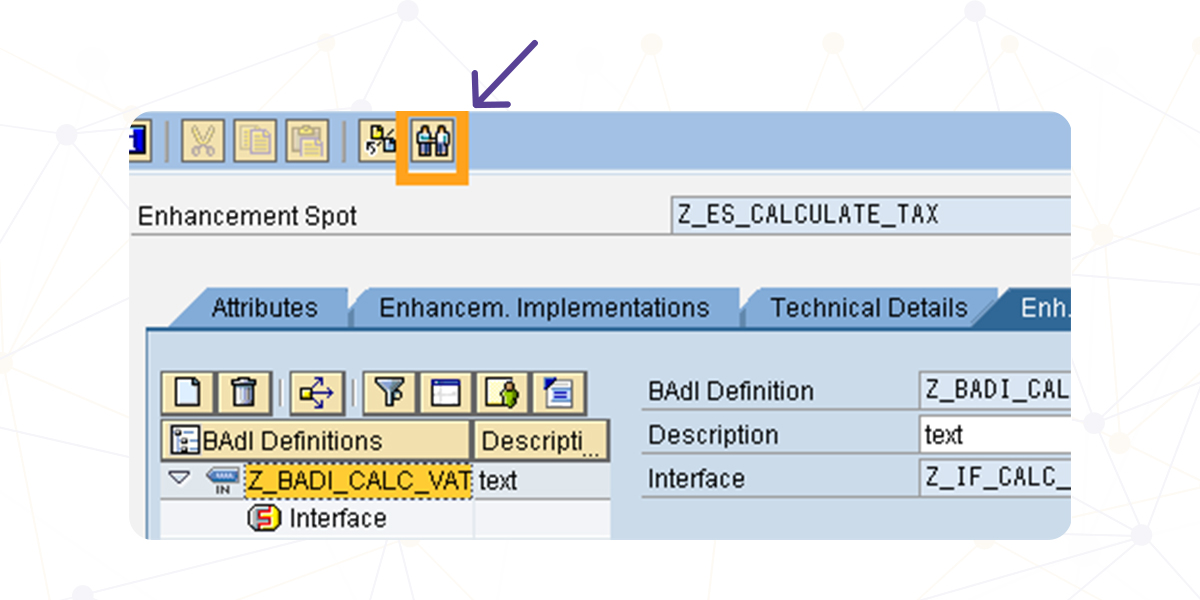Image resolution: width=1200 pixels, height=600 pixels.
Task: Collapse the Z_BADI_CALC_VAT tree node
Action: pyautogui.click(x=179, y=479)
